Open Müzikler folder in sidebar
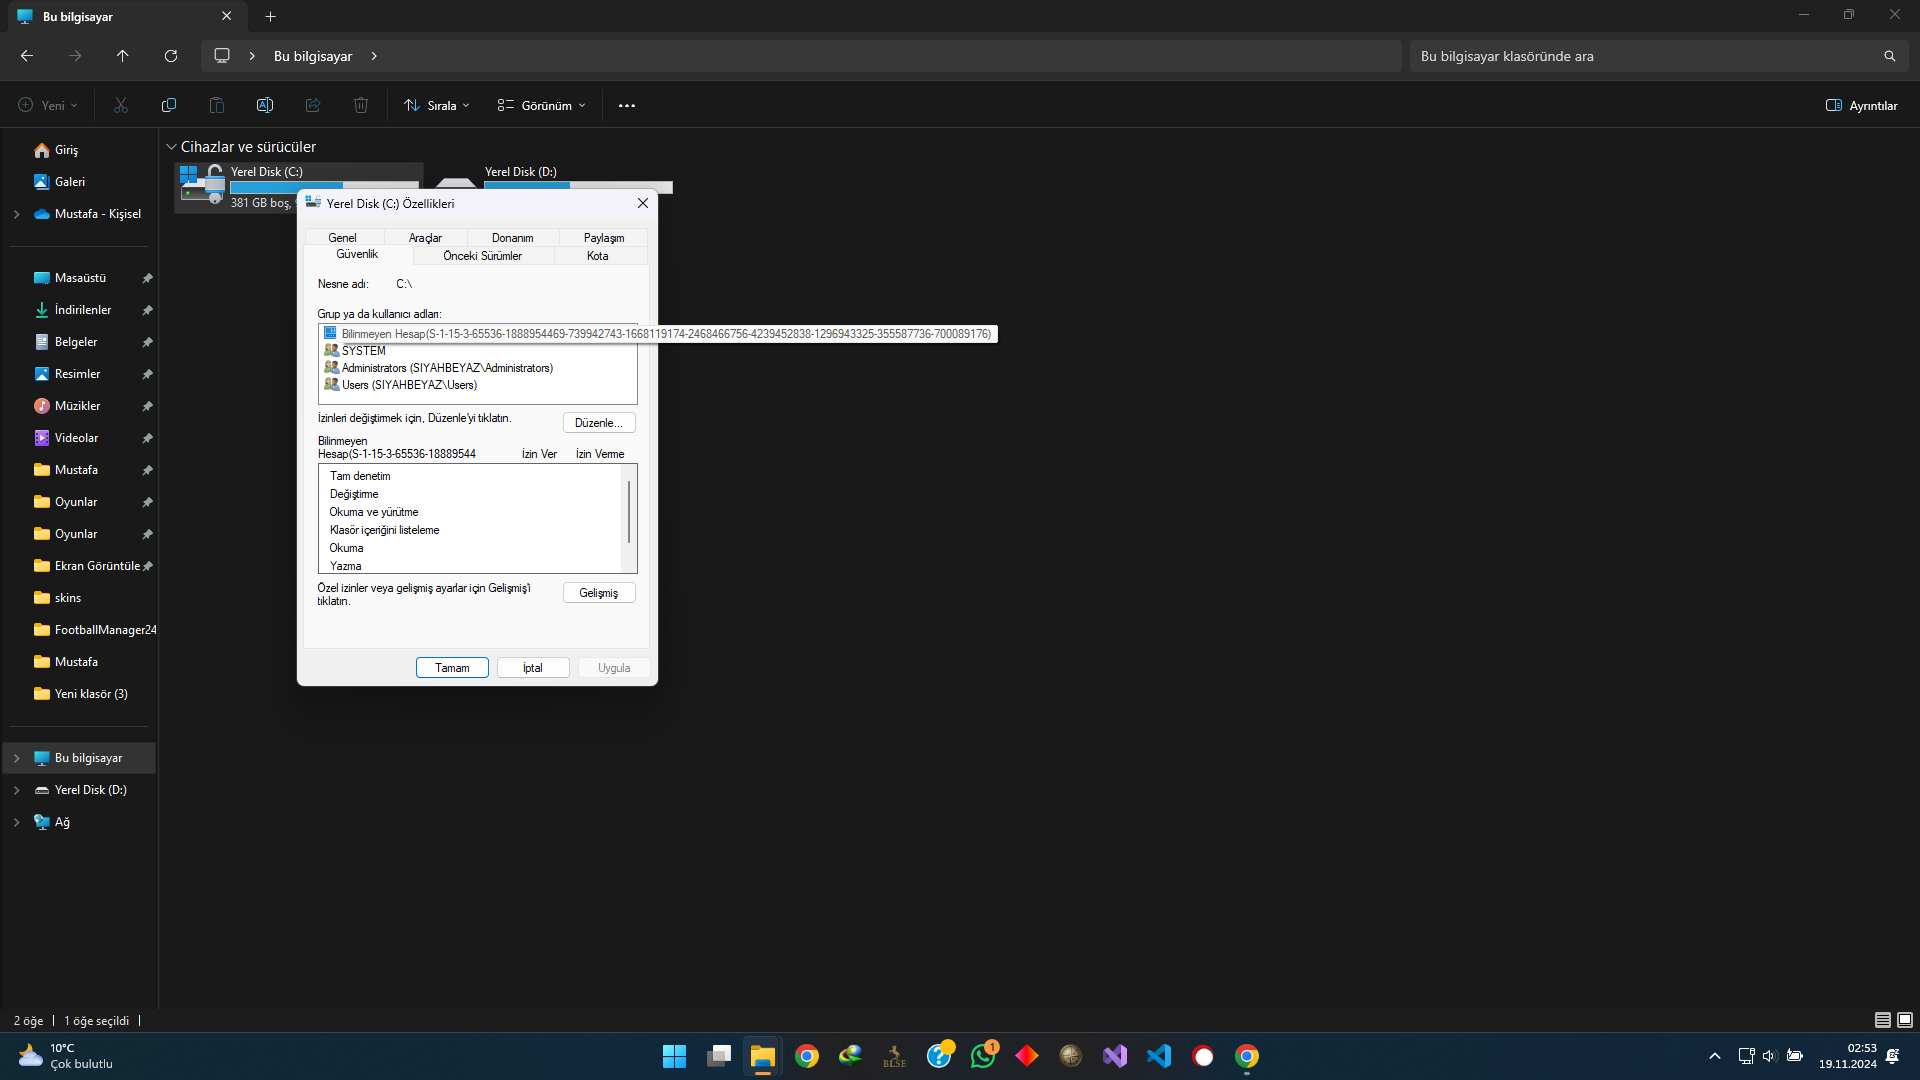The height and width of the screenshot is (1080, 1920). [77, 406]
